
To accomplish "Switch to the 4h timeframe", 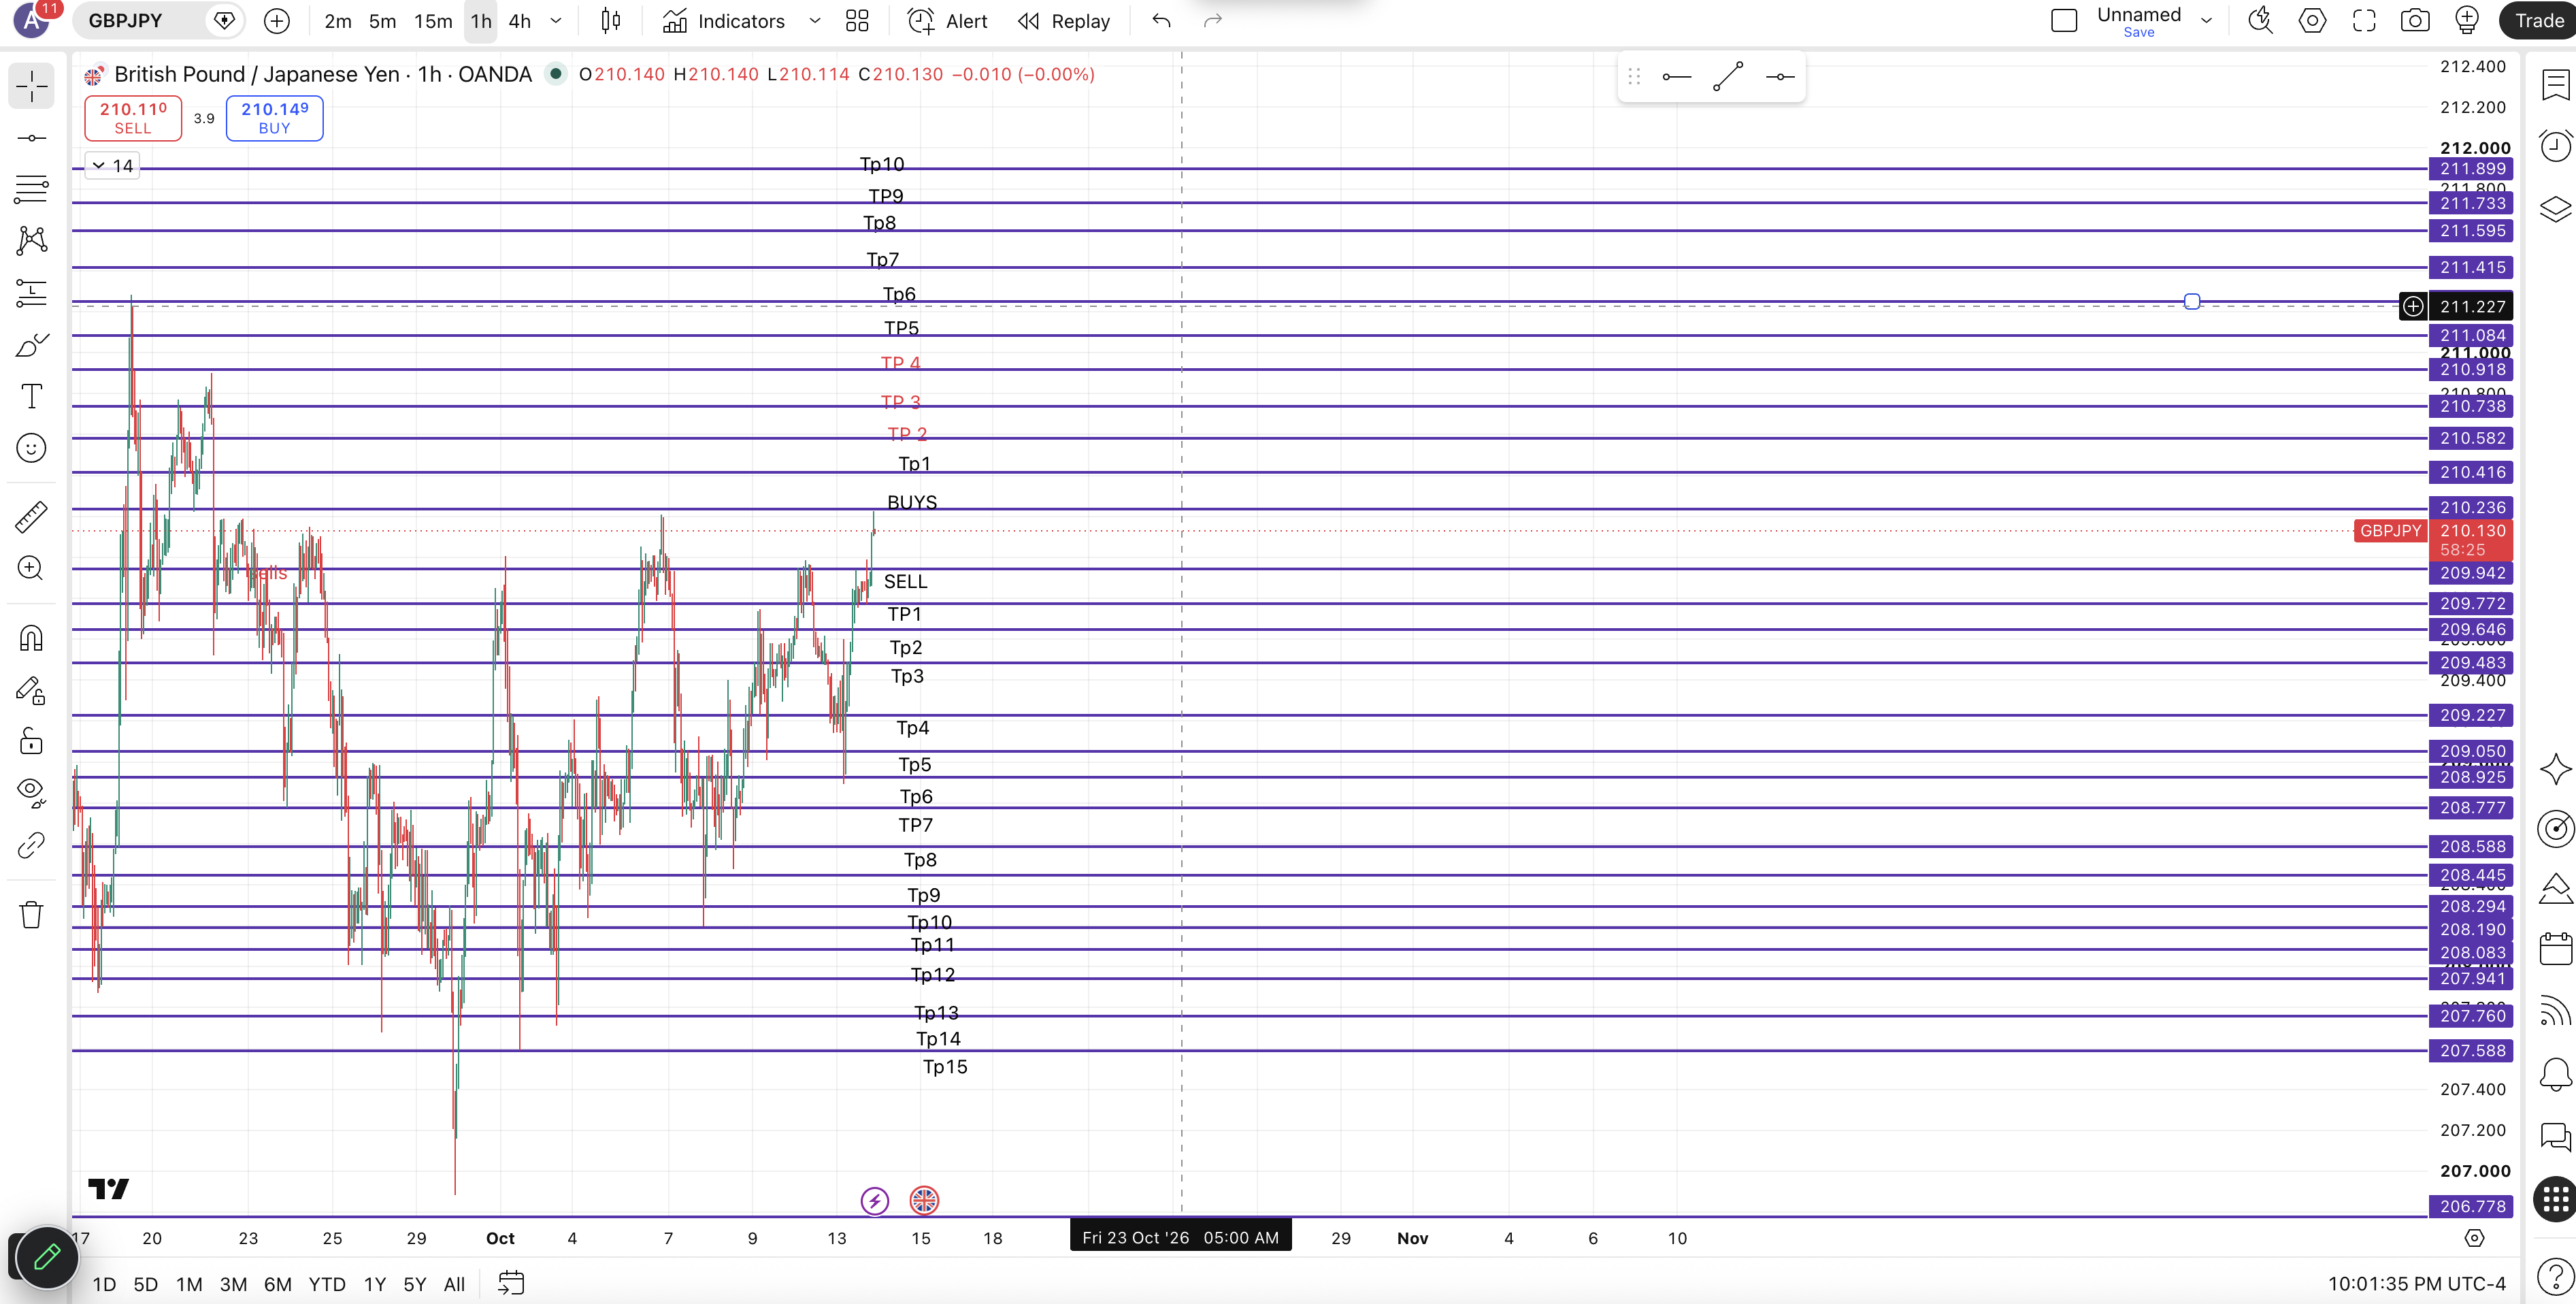I will coord(519,21).
